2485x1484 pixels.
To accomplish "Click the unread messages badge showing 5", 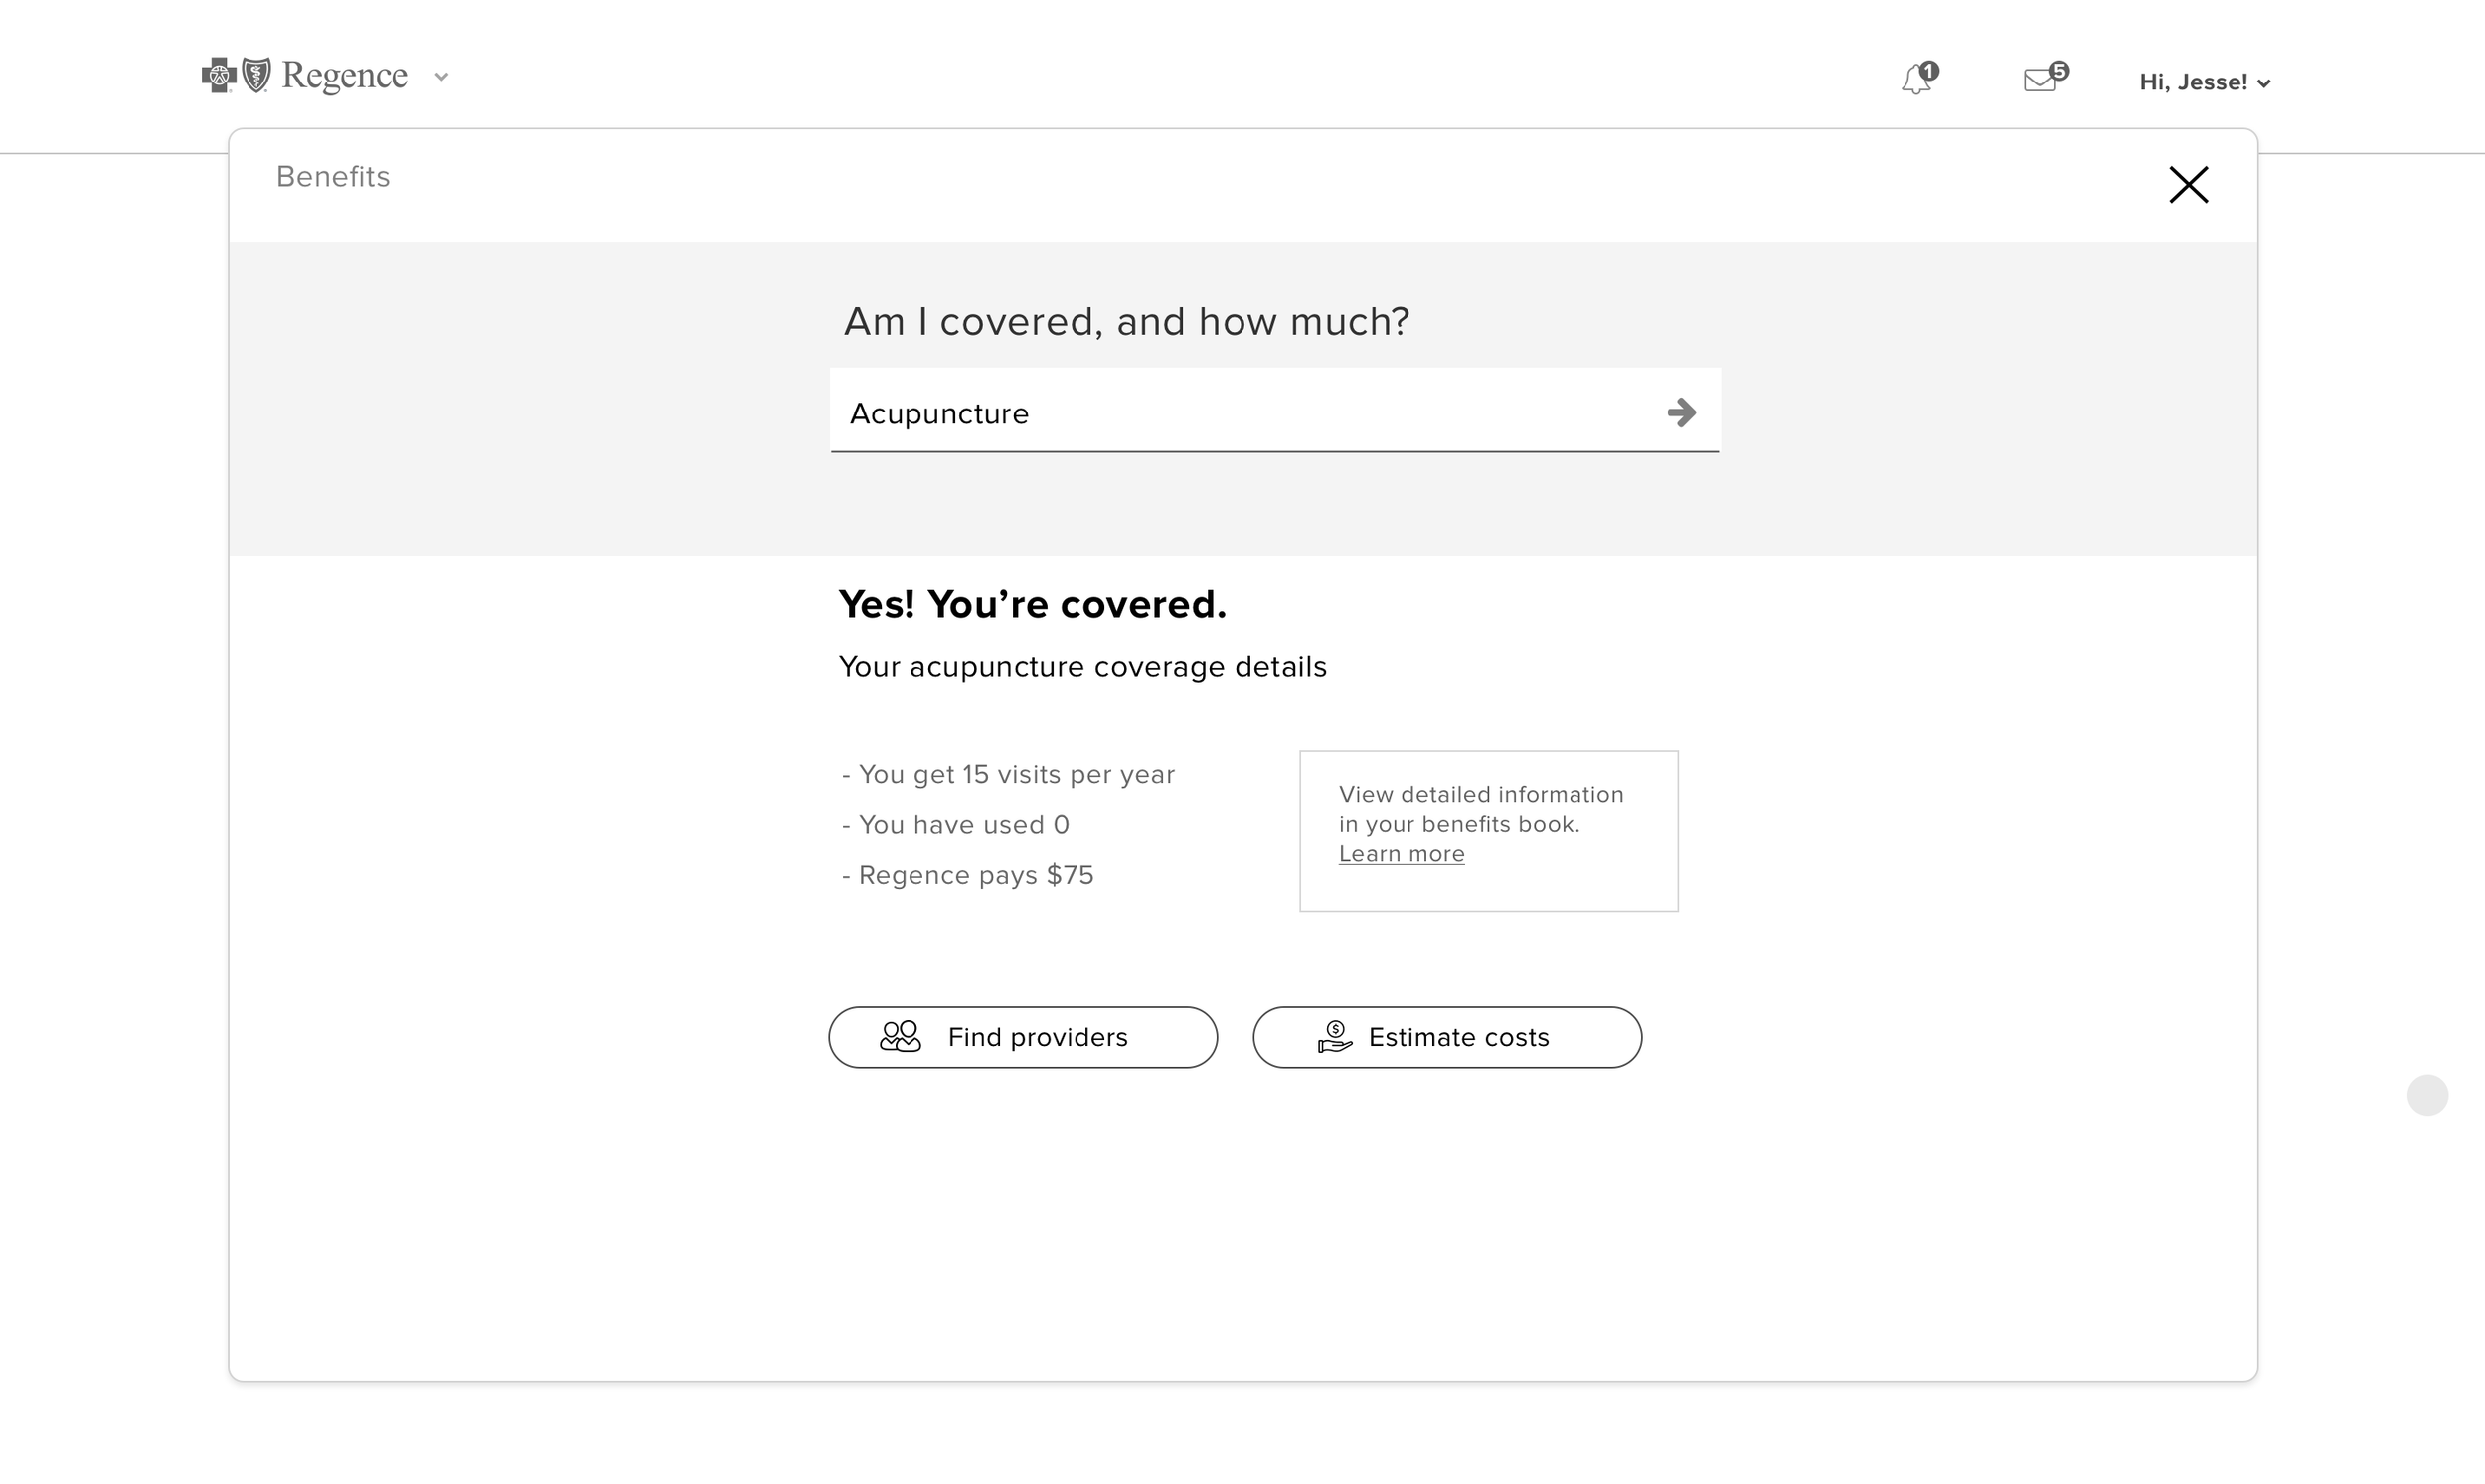I will click(2058, 70).
